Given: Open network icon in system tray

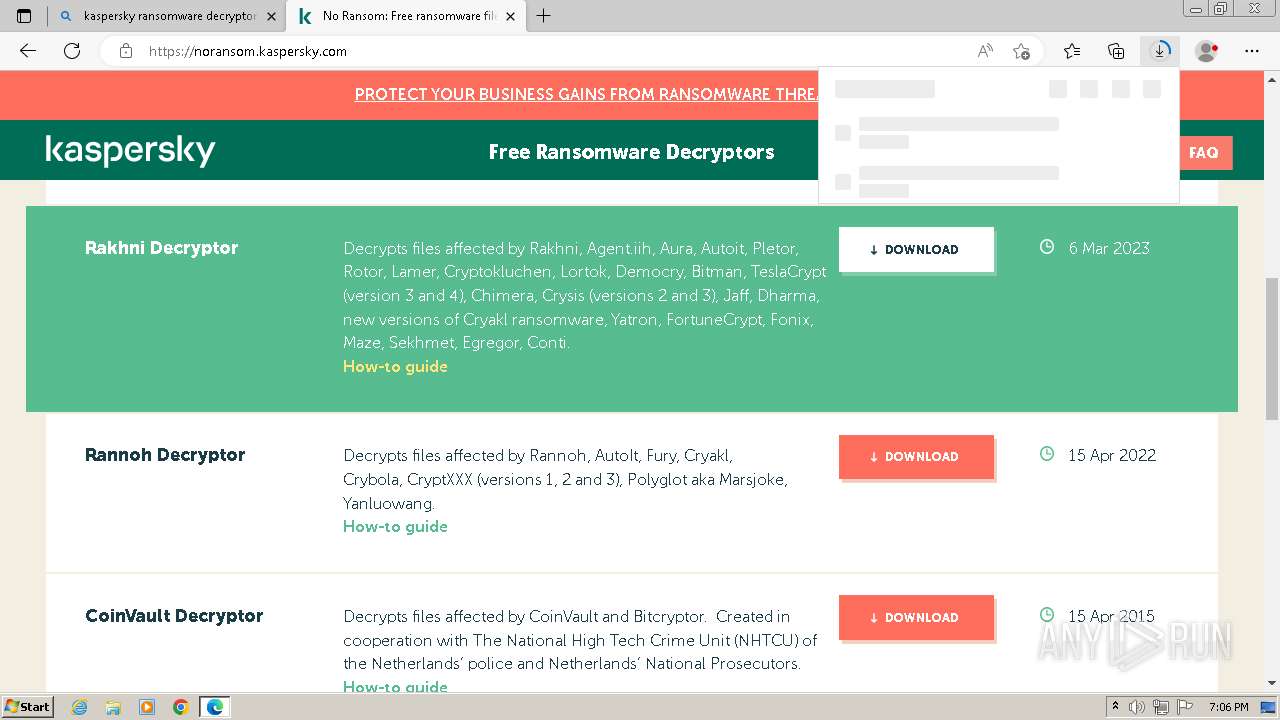Looking at the screenshot, I should (x=1161, y=707).
